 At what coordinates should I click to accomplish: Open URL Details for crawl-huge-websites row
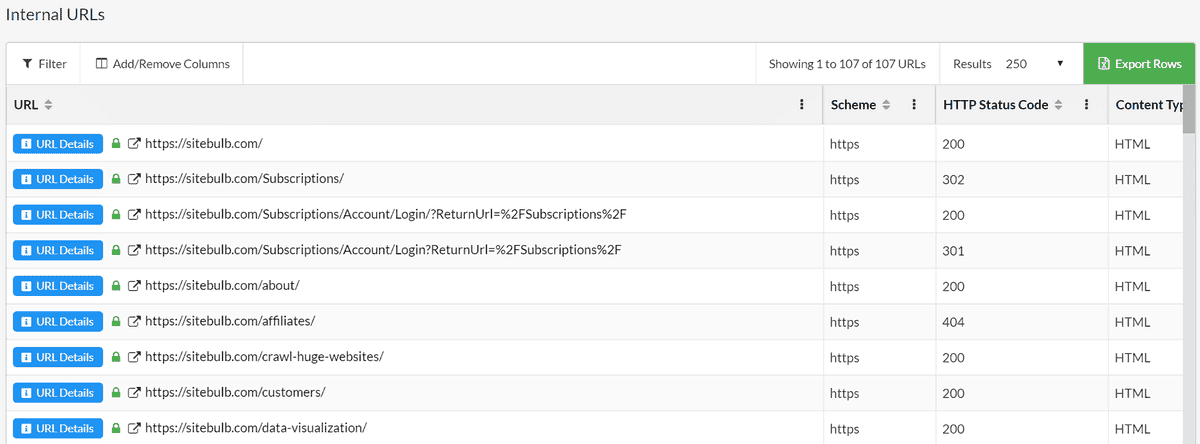58,357
